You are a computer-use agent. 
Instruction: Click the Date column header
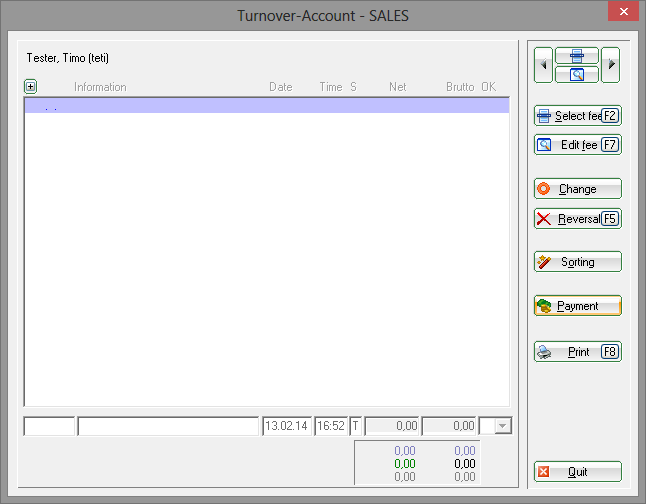pyautogui.click(x=281, y=87)
